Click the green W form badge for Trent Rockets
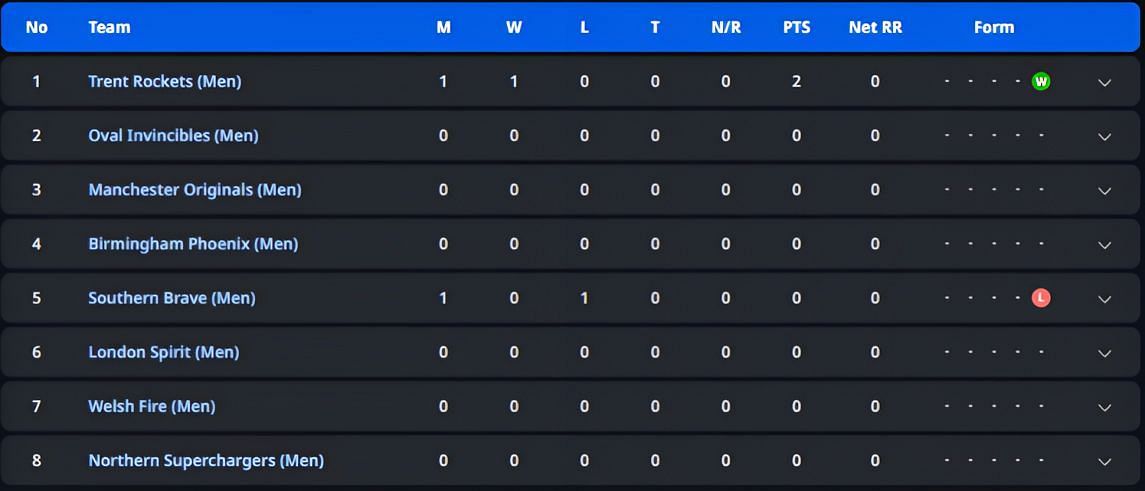Viewport: 1145px width, 491px height. click(1041, 81)
